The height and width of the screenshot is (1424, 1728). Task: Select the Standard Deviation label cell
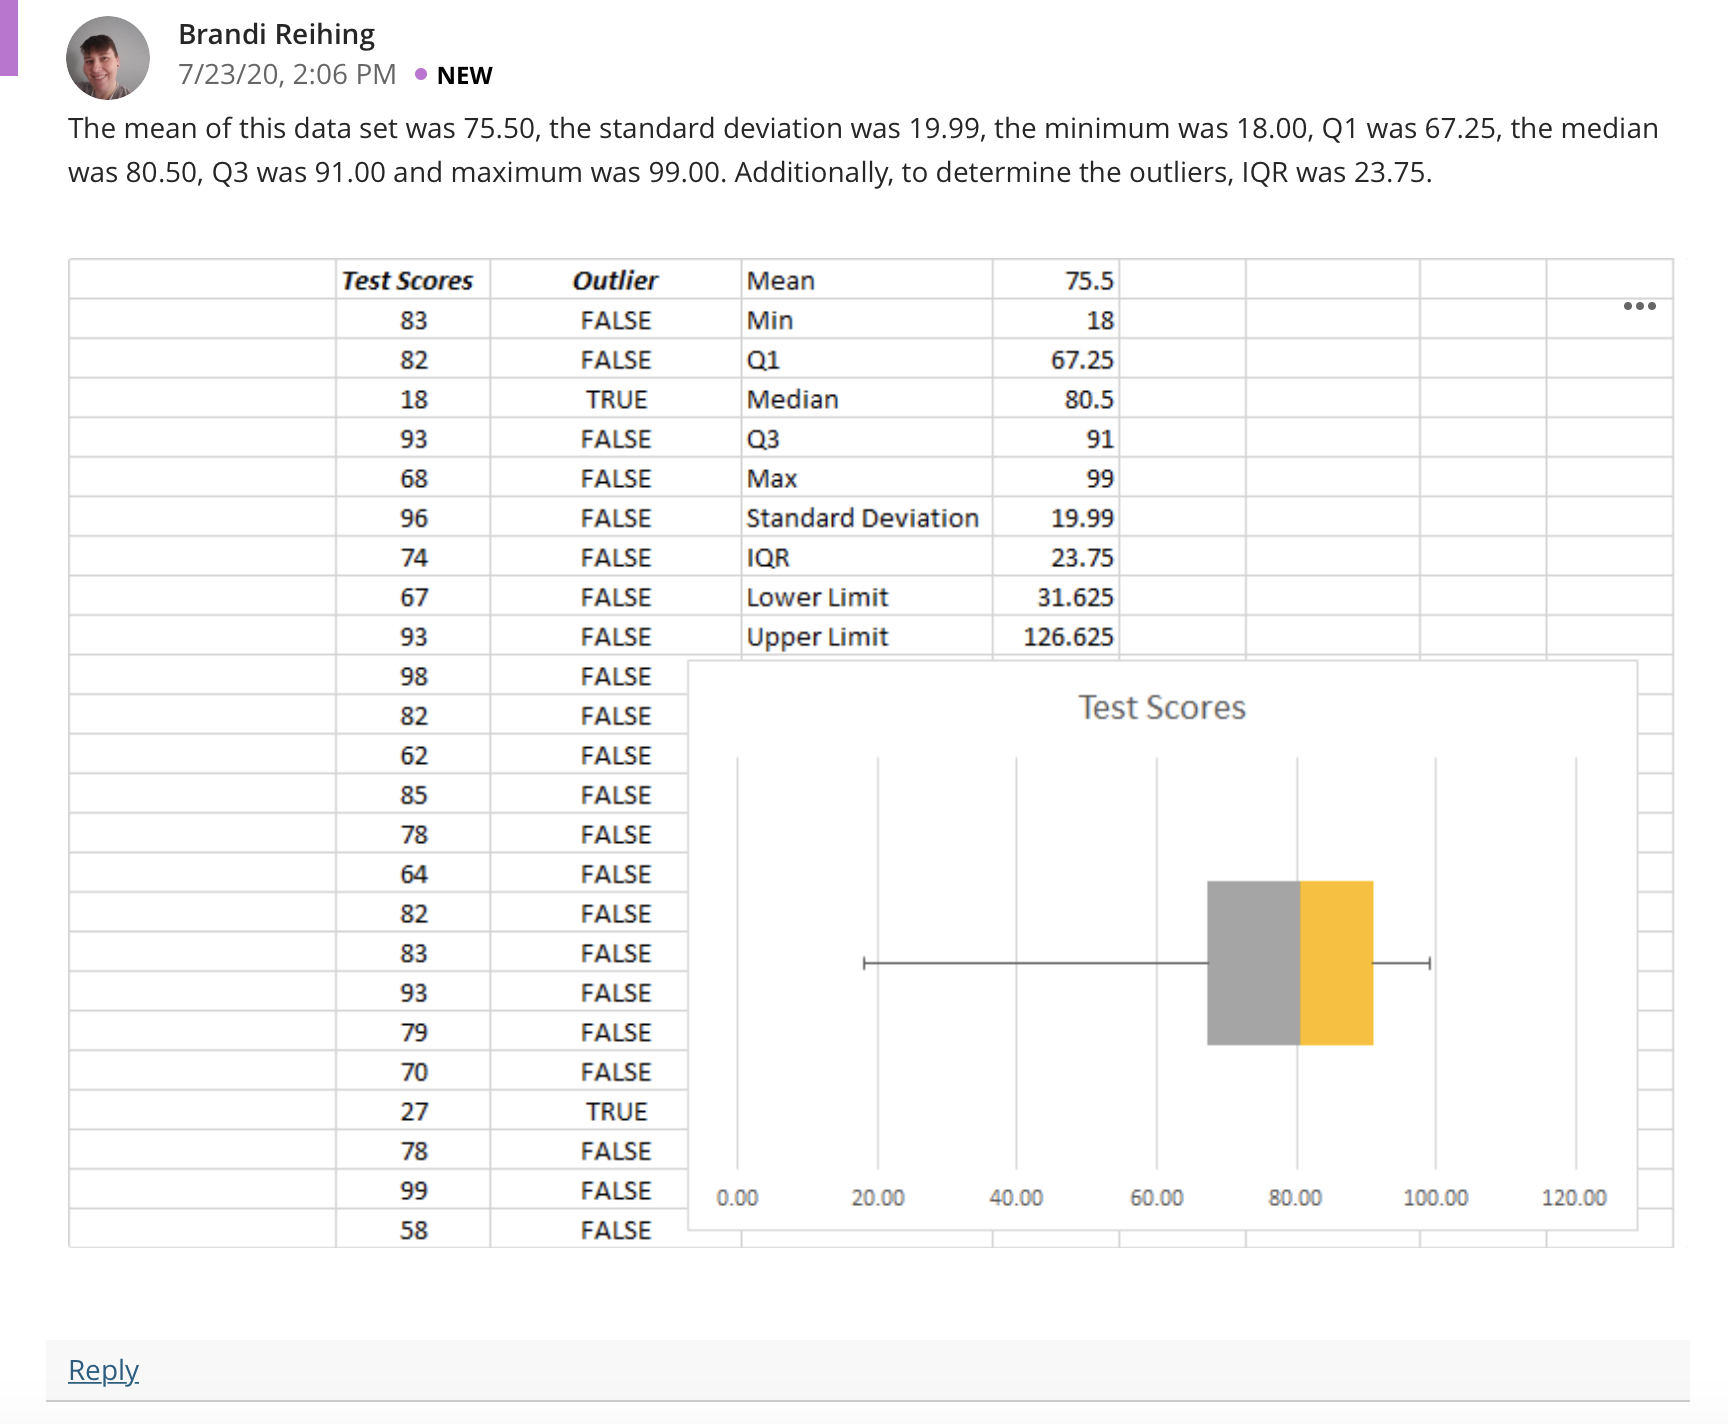[867, 518]
